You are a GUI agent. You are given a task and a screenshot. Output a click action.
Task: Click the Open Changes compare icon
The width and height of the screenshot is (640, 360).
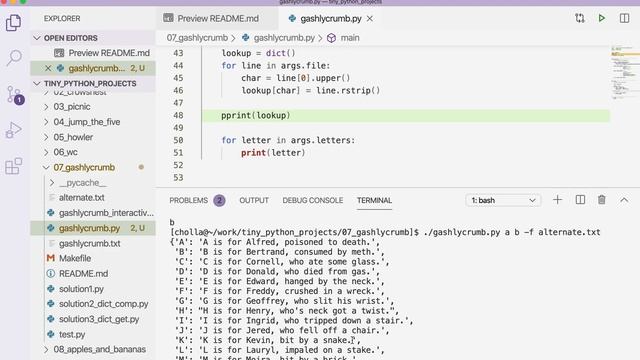coord(580,18)
